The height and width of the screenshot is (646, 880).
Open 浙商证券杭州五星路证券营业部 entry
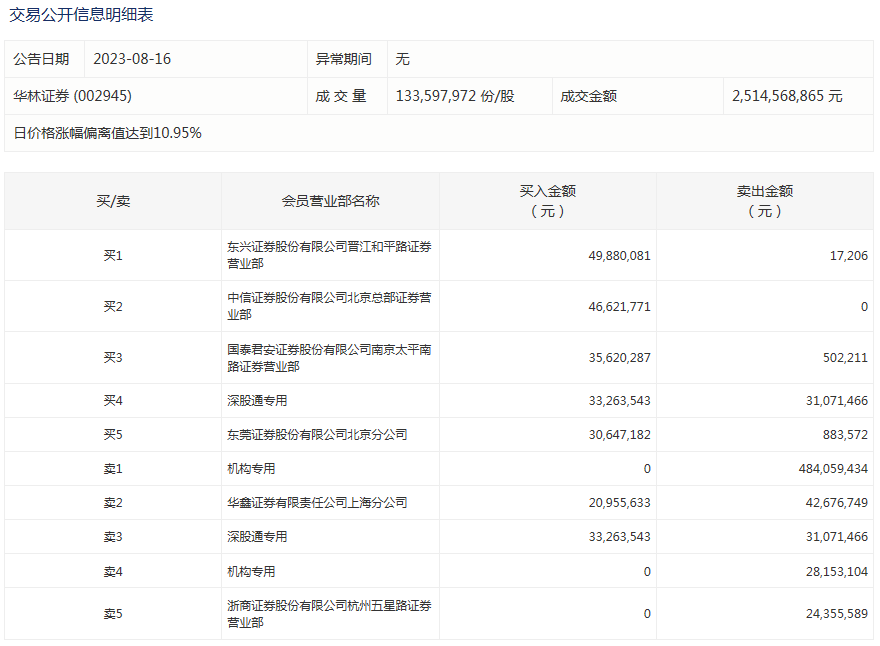point(329,614)
